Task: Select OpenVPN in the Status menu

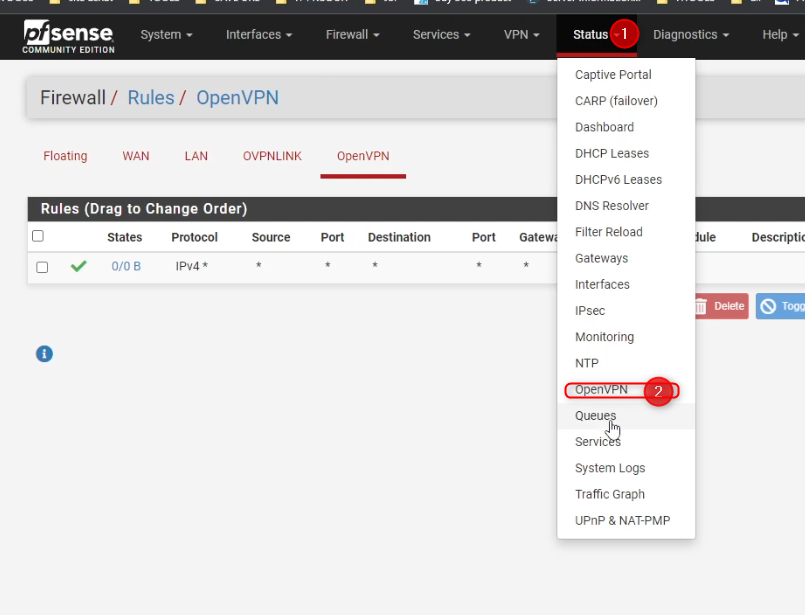Action: pos(601,390)
